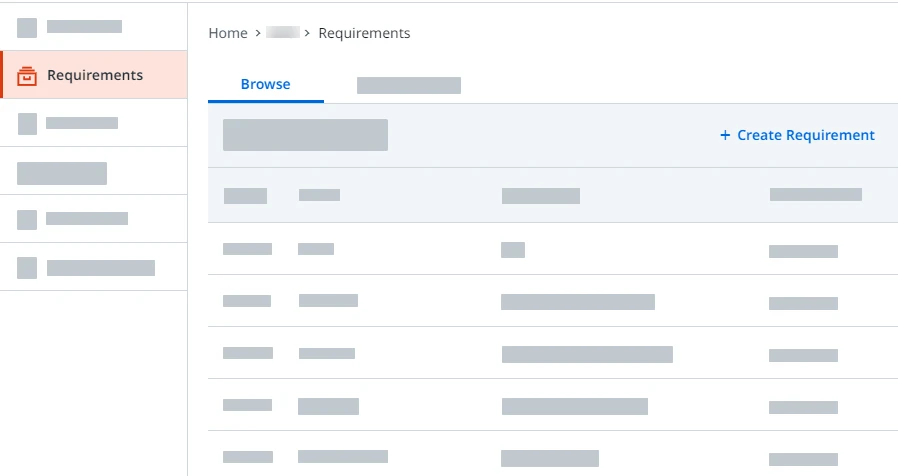Click the Create Requirement button
This screenshot has width=898, height=476.
point(797,135)
